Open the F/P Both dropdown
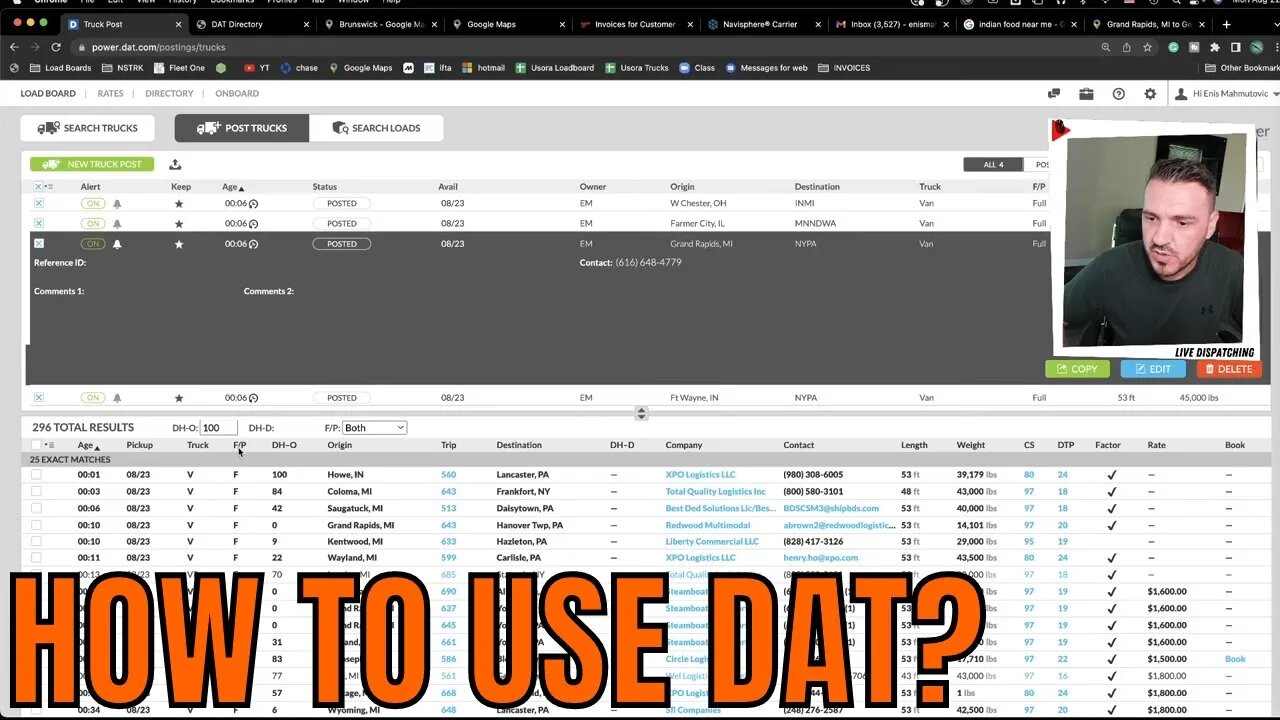 (x=374, y=428)
